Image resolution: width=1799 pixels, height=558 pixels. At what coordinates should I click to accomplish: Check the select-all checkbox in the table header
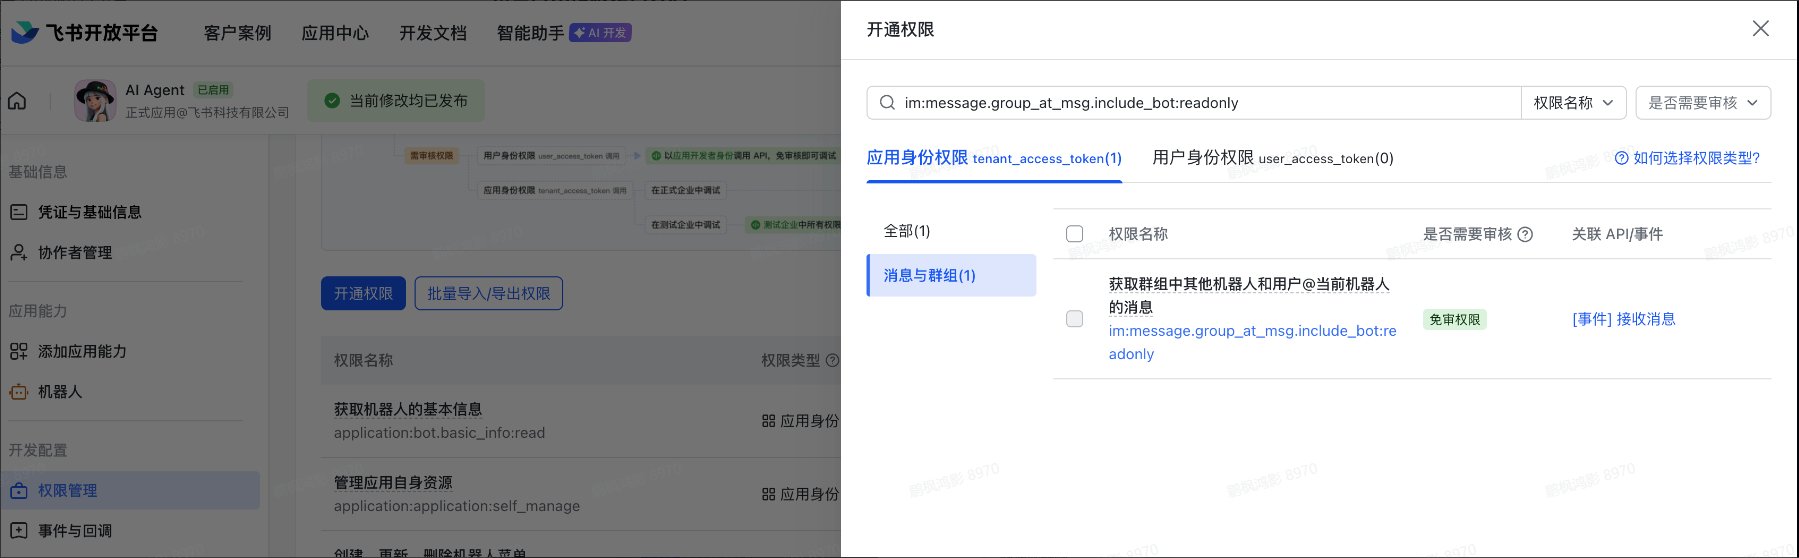point(1075,234)
